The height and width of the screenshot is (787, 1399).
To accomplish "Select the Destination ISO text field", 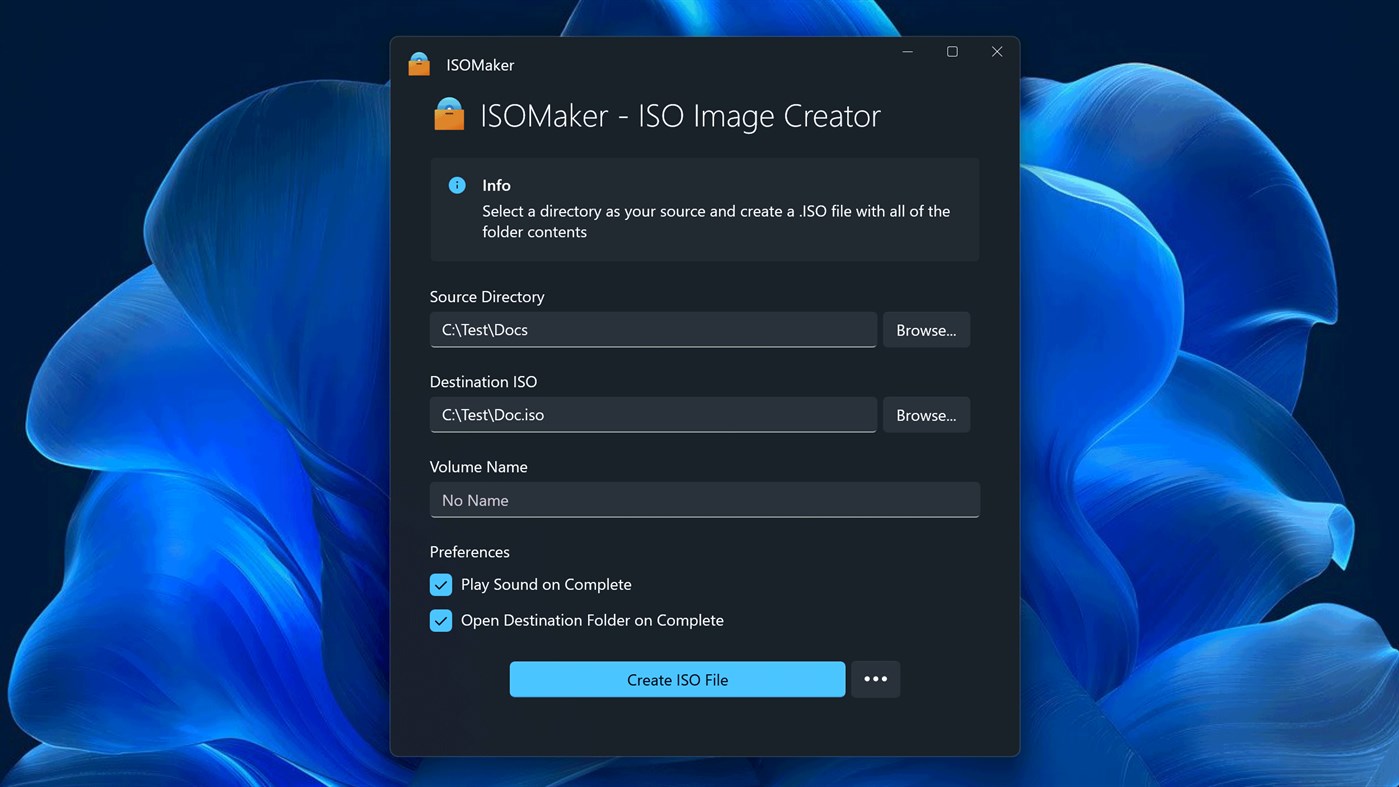I will tap(653, 414).
